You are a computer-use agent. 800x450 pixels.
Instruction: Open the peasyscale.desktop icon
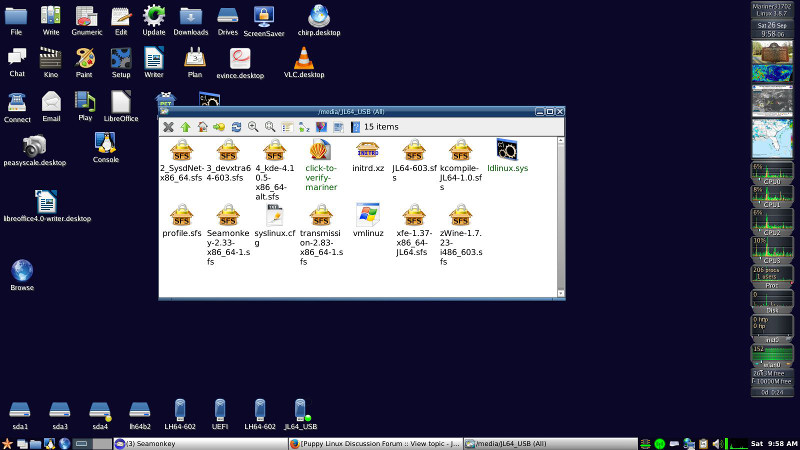35,151
